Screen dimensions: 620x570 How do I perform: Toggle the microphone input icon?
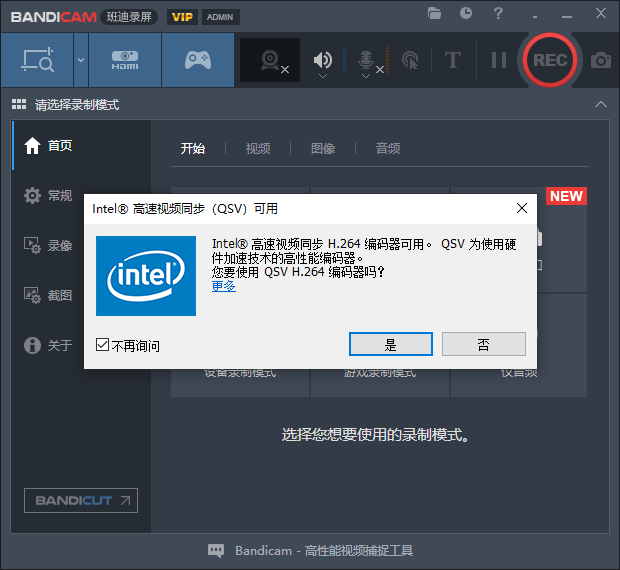(366, 60)
